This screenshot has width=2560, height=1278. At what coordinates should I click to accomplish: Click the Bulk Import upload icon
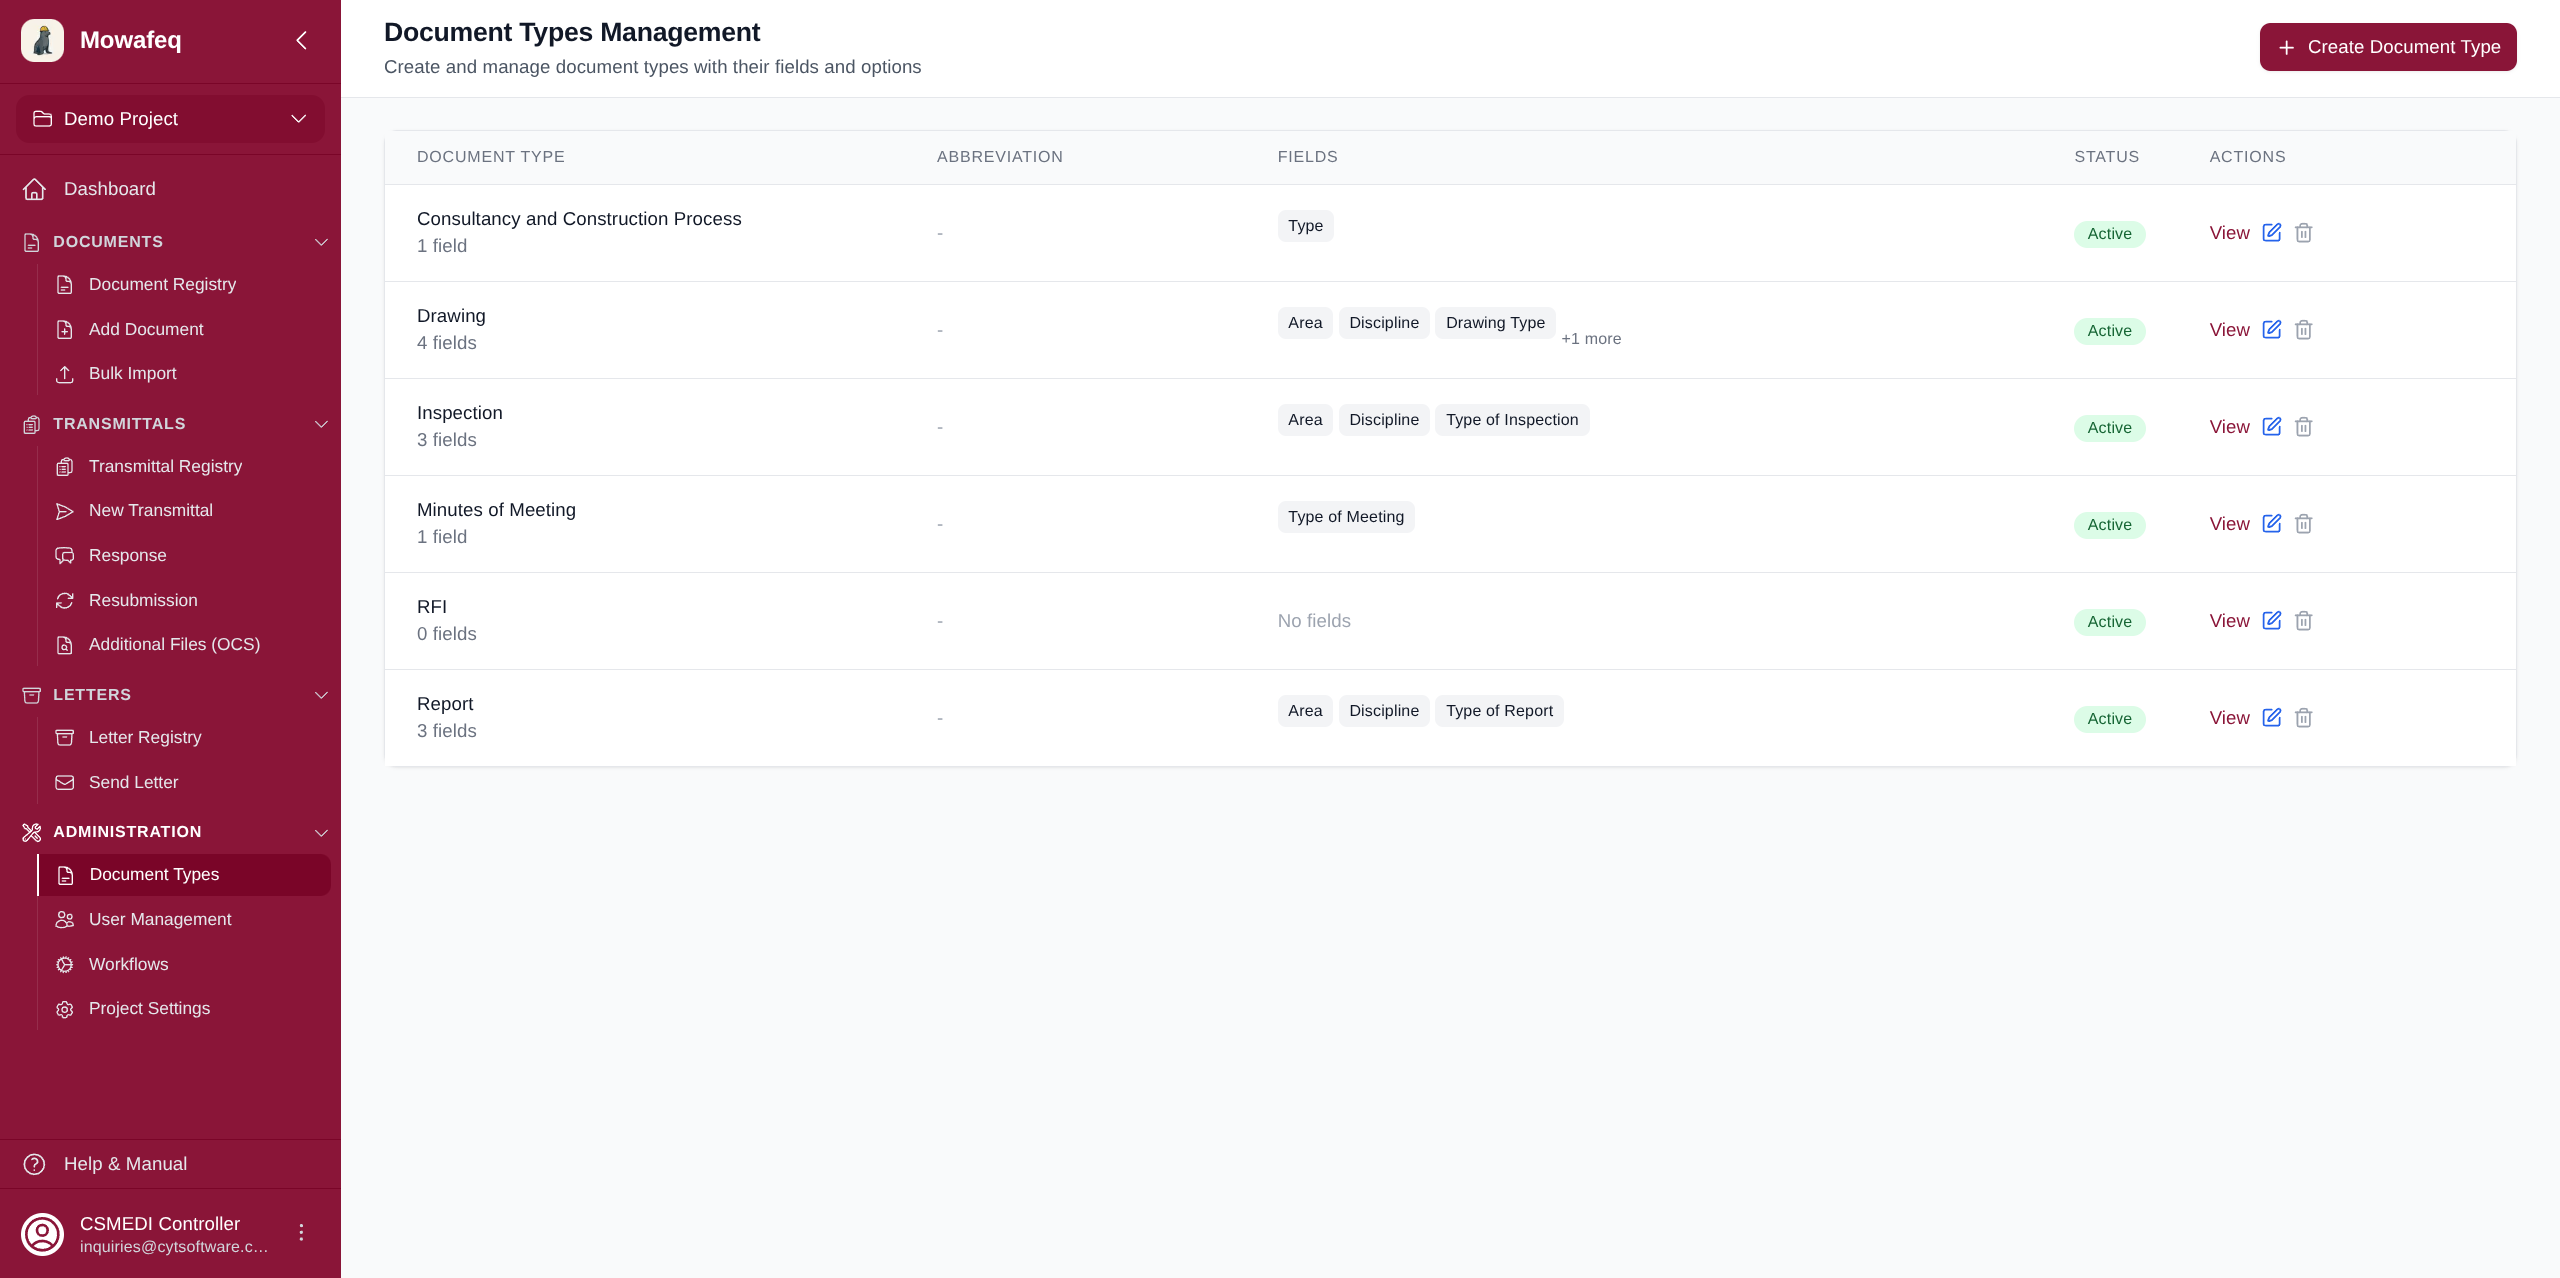[x=65, y=374]
